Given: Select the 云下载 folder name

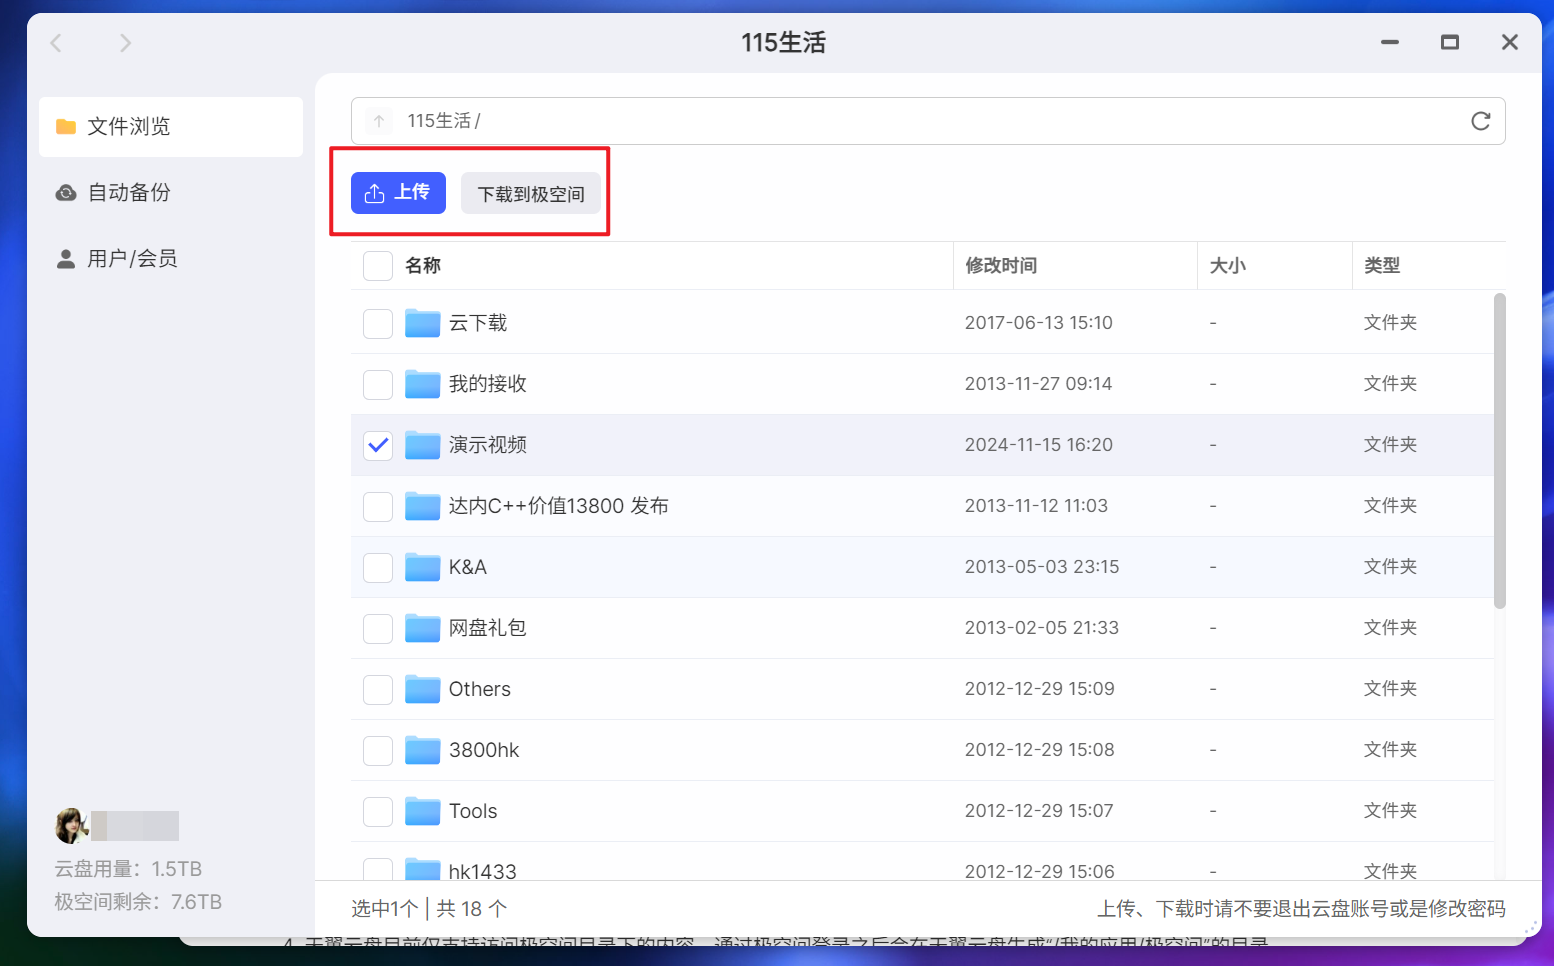Looking at the screenshot, I should (478, 323).
